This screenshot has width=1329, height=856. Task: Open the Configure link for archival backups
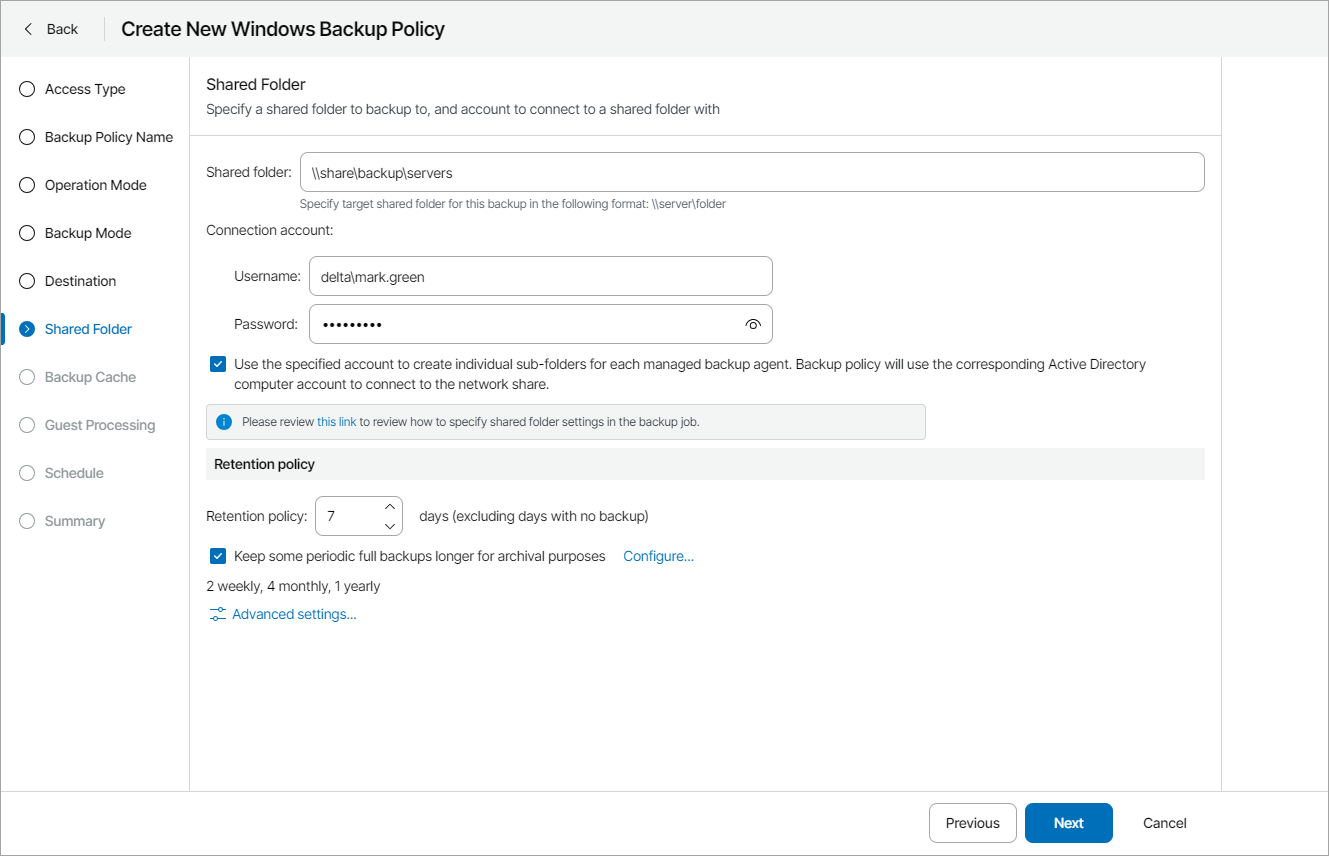coord(658,556)
